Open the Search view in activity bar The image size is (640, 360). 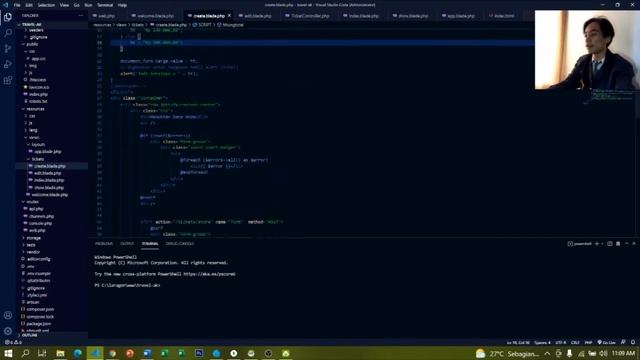coord(8,33)
